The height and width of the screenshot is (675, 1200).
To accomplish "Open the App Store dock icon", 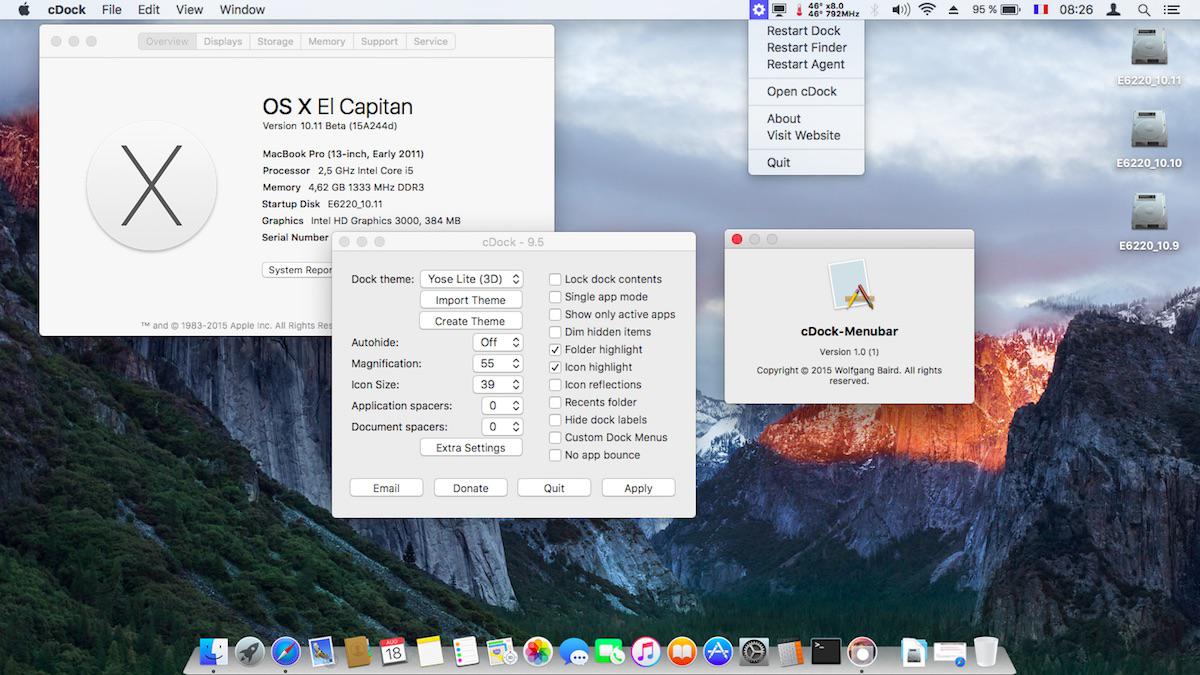I will 718,652.
